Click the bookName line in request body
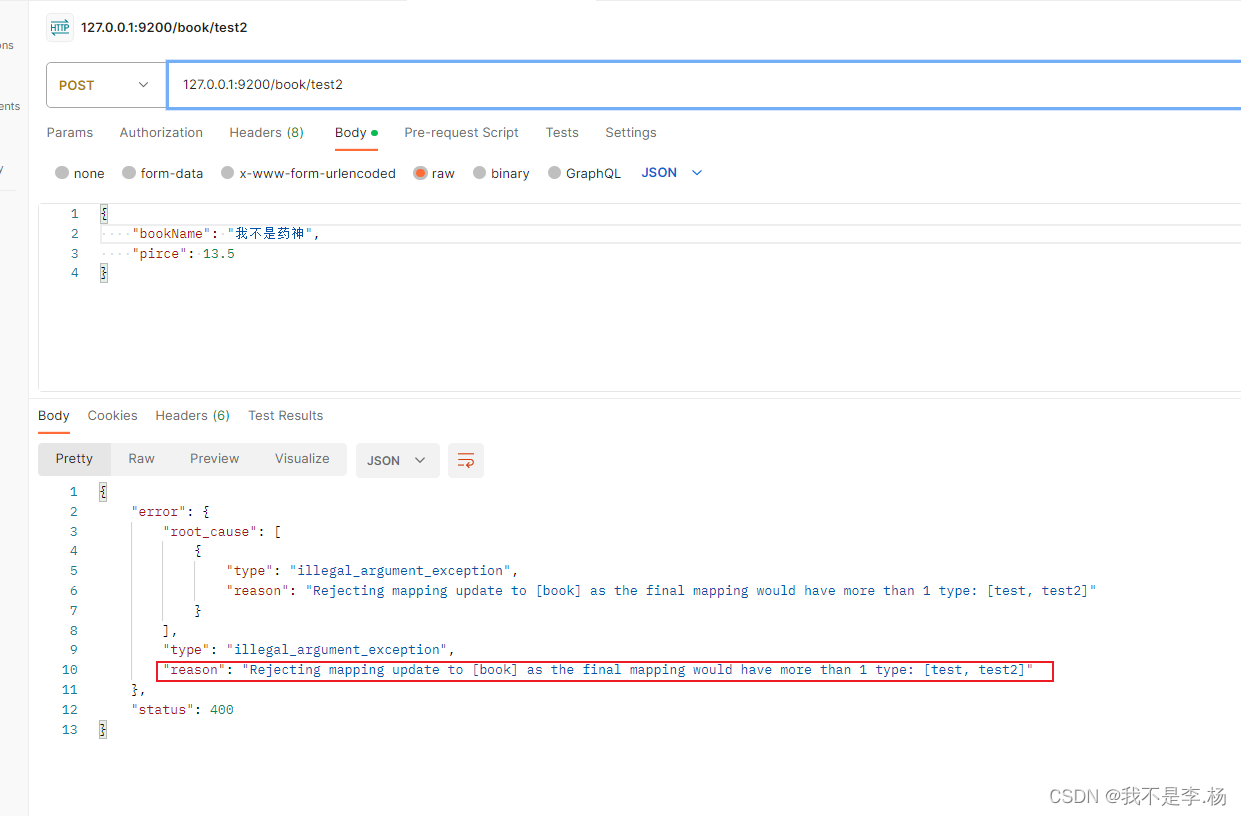The height and width of the screenshot is (816, 1241). [x=226, y=234]
